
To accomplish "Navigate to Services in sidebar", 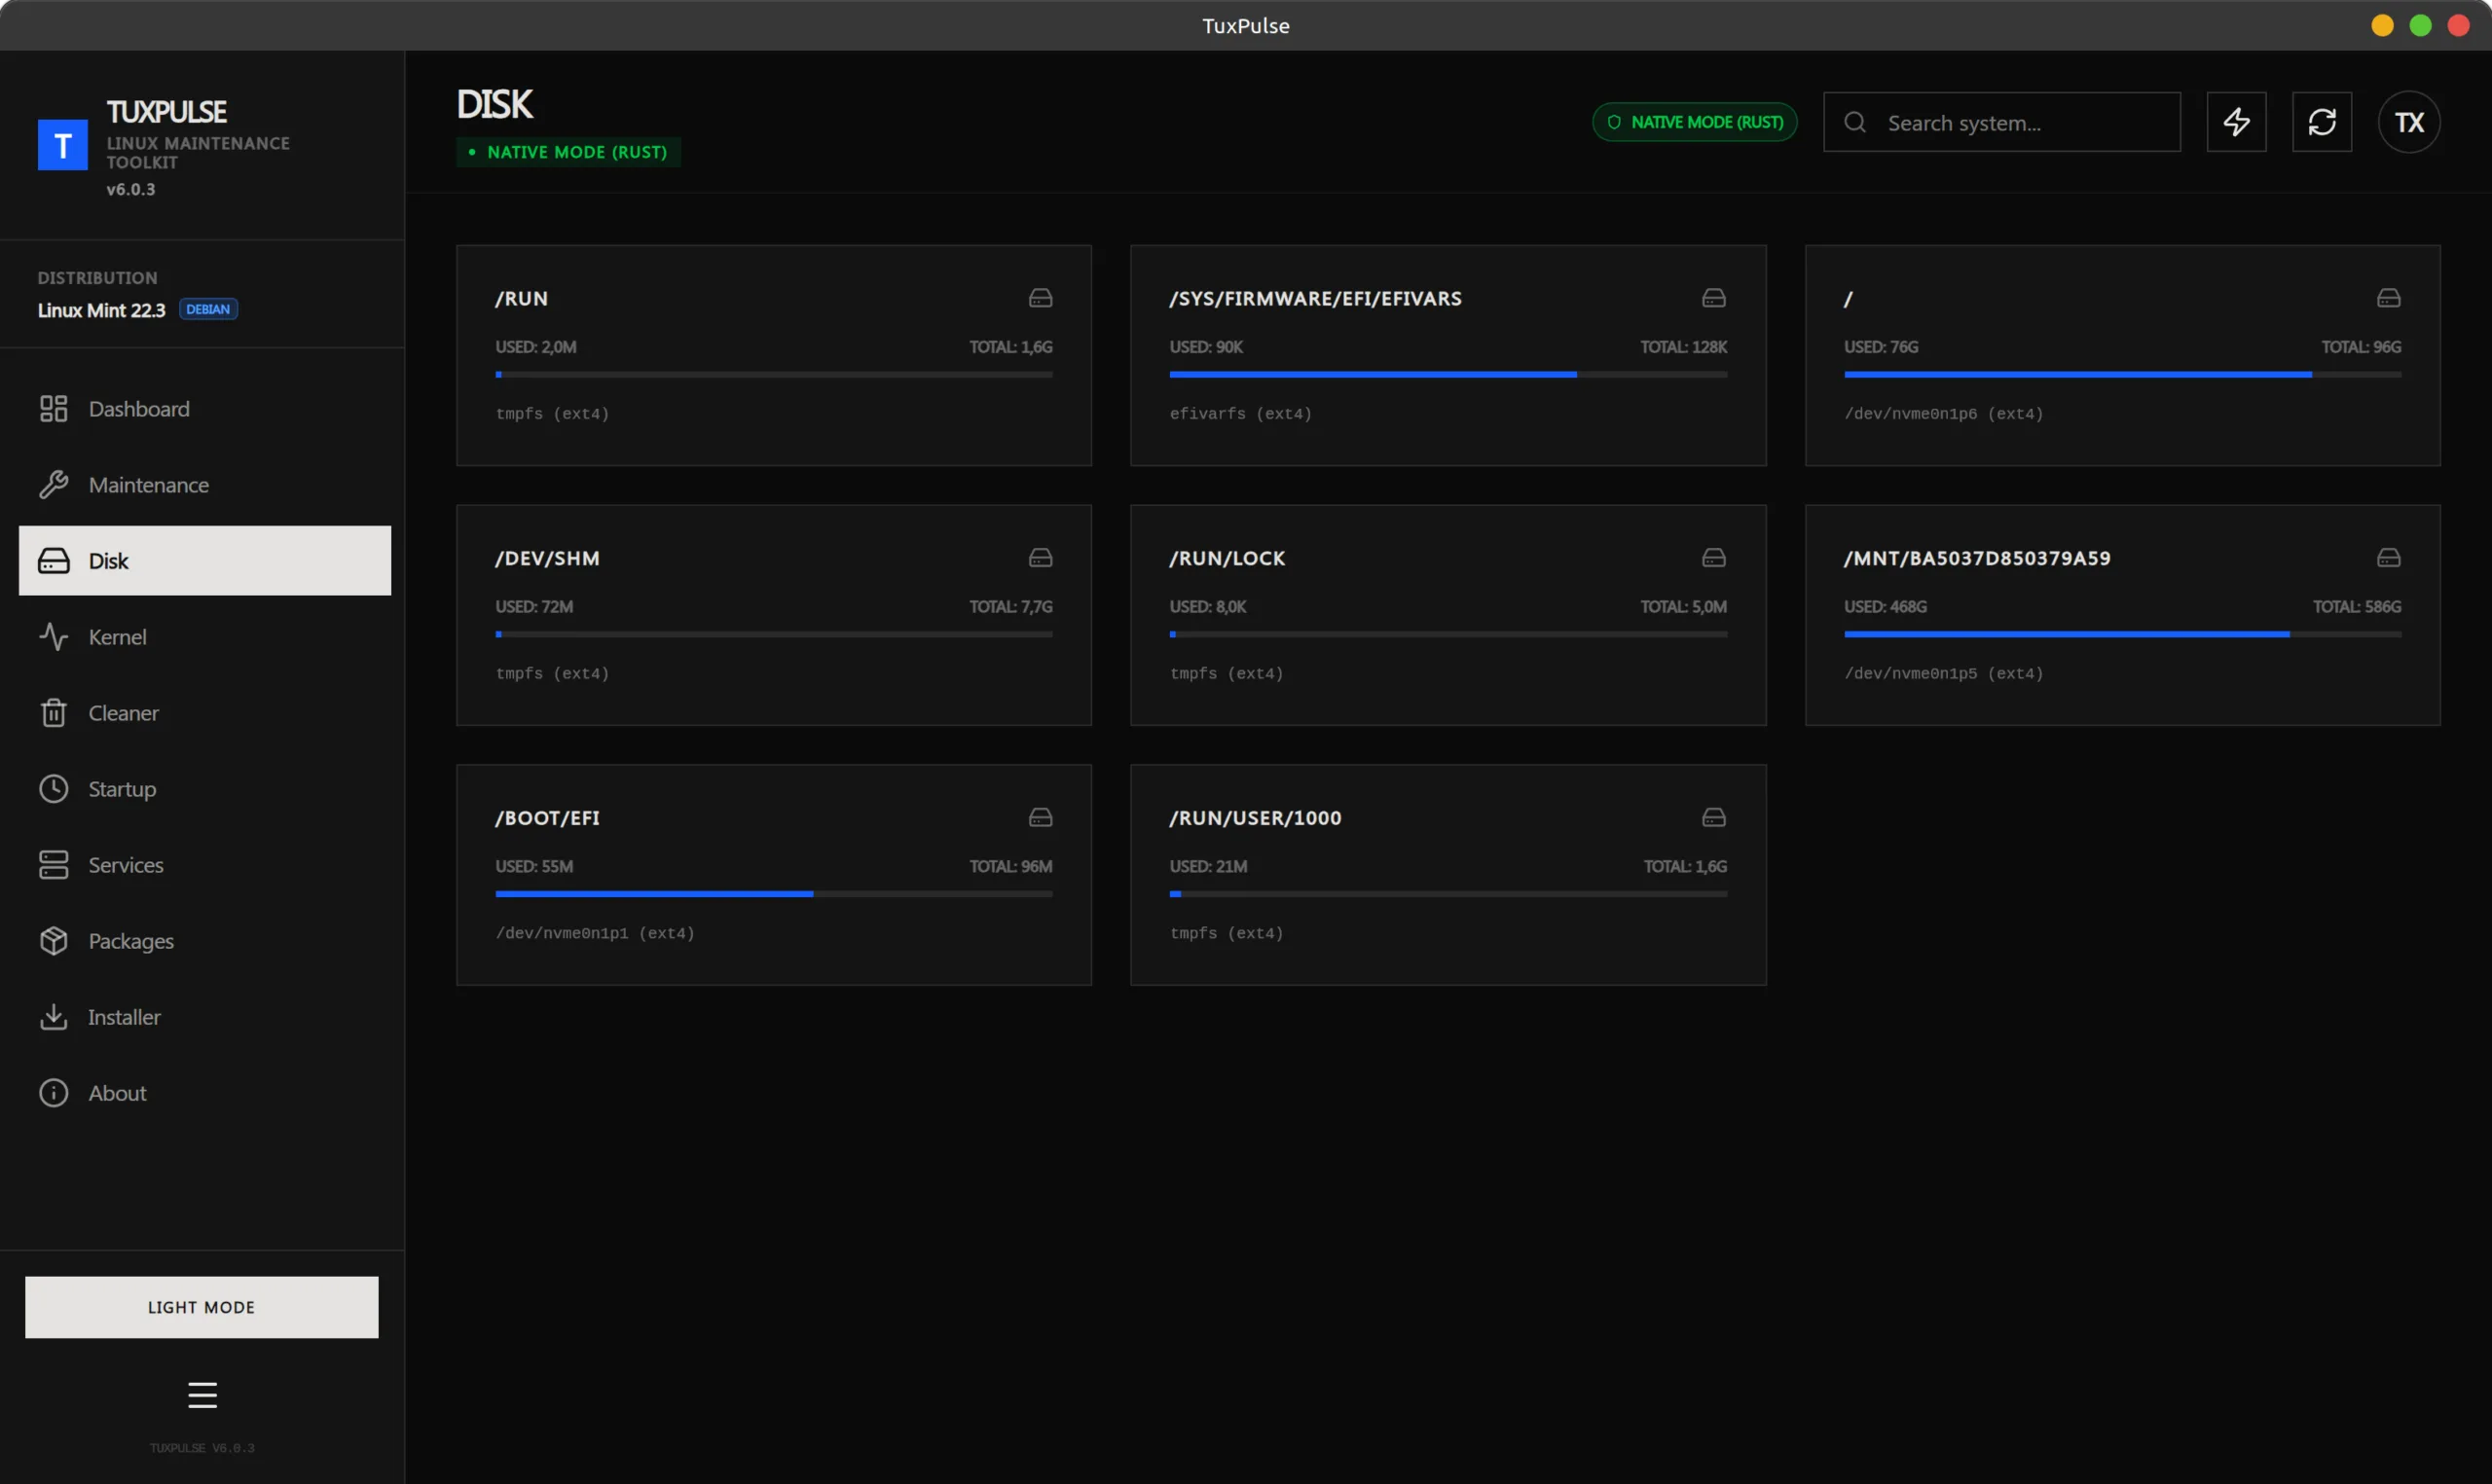I will click(x=125, y=865).
